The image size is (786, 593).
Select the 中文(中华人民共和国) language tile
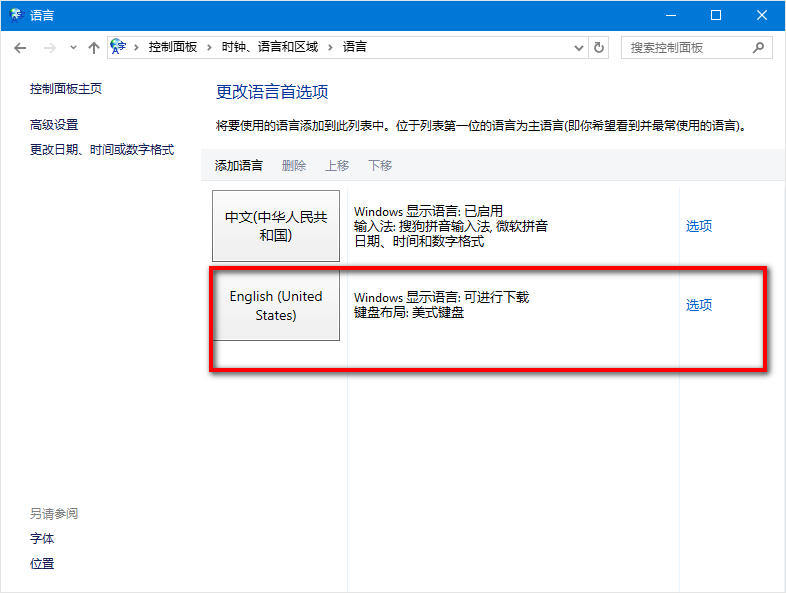(x=276, y=227)
